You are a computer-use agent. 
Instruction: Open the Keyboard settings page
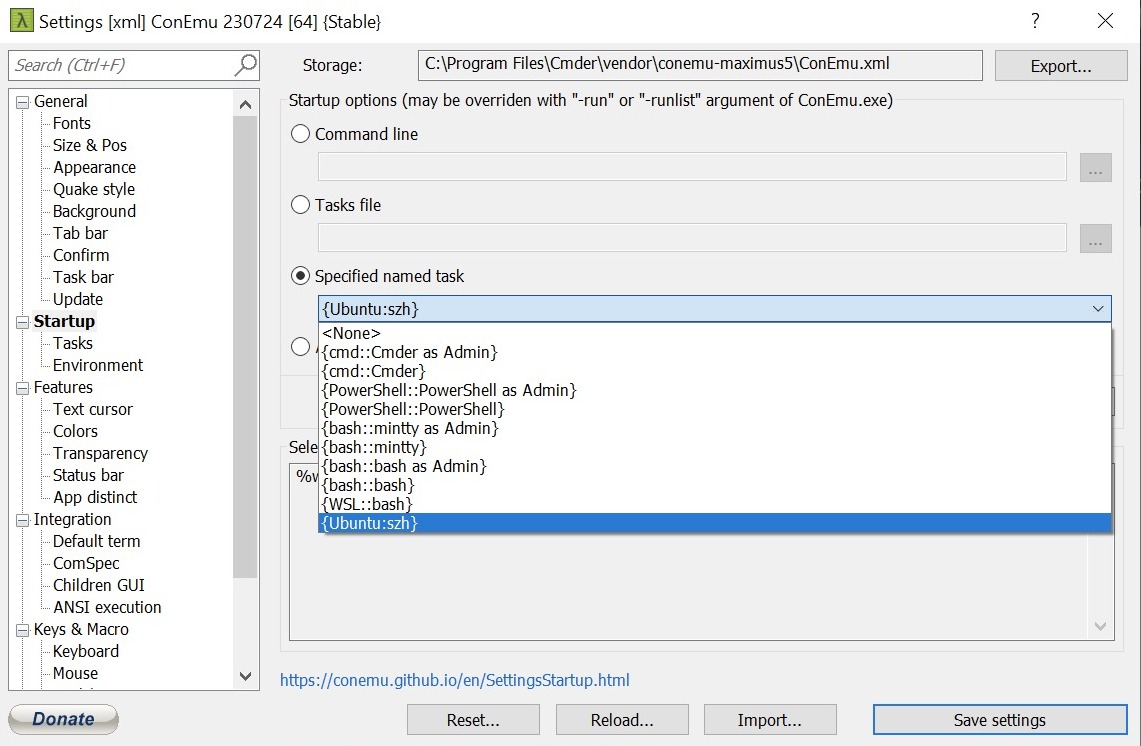85,651
